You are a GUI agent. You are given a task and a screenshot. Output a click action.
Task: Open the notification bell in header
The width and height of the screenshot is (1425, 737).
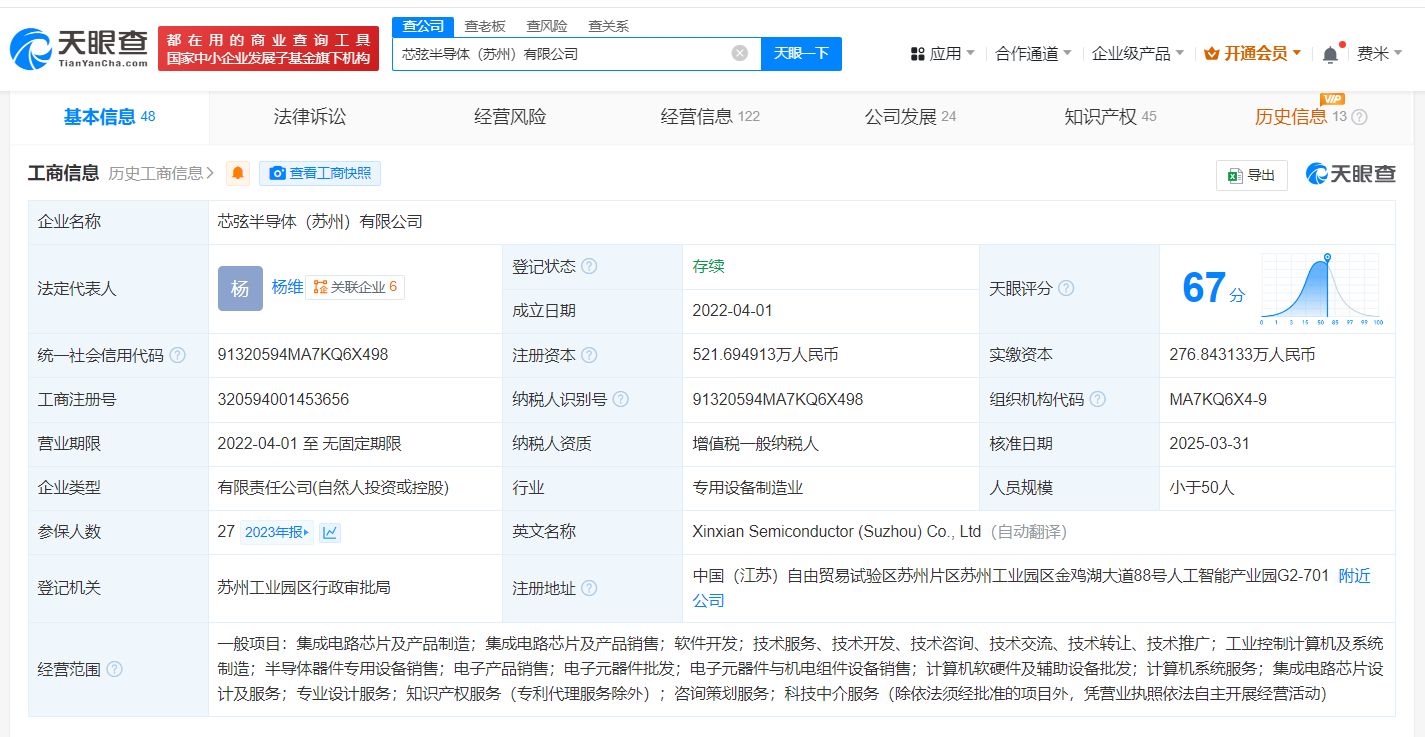point(1329,54)
